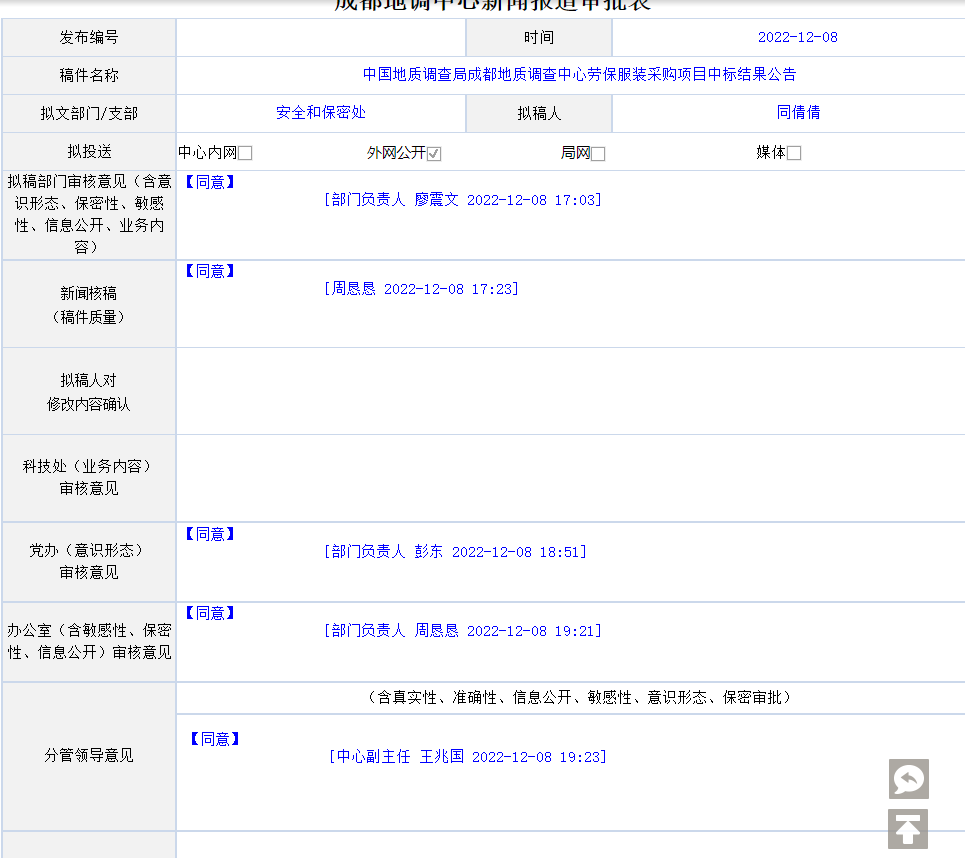Image resolution: width=965 pixels, height=858 pixels.
Task: Click the 彭东 18:51 approval signature
Action: point(455,552)
